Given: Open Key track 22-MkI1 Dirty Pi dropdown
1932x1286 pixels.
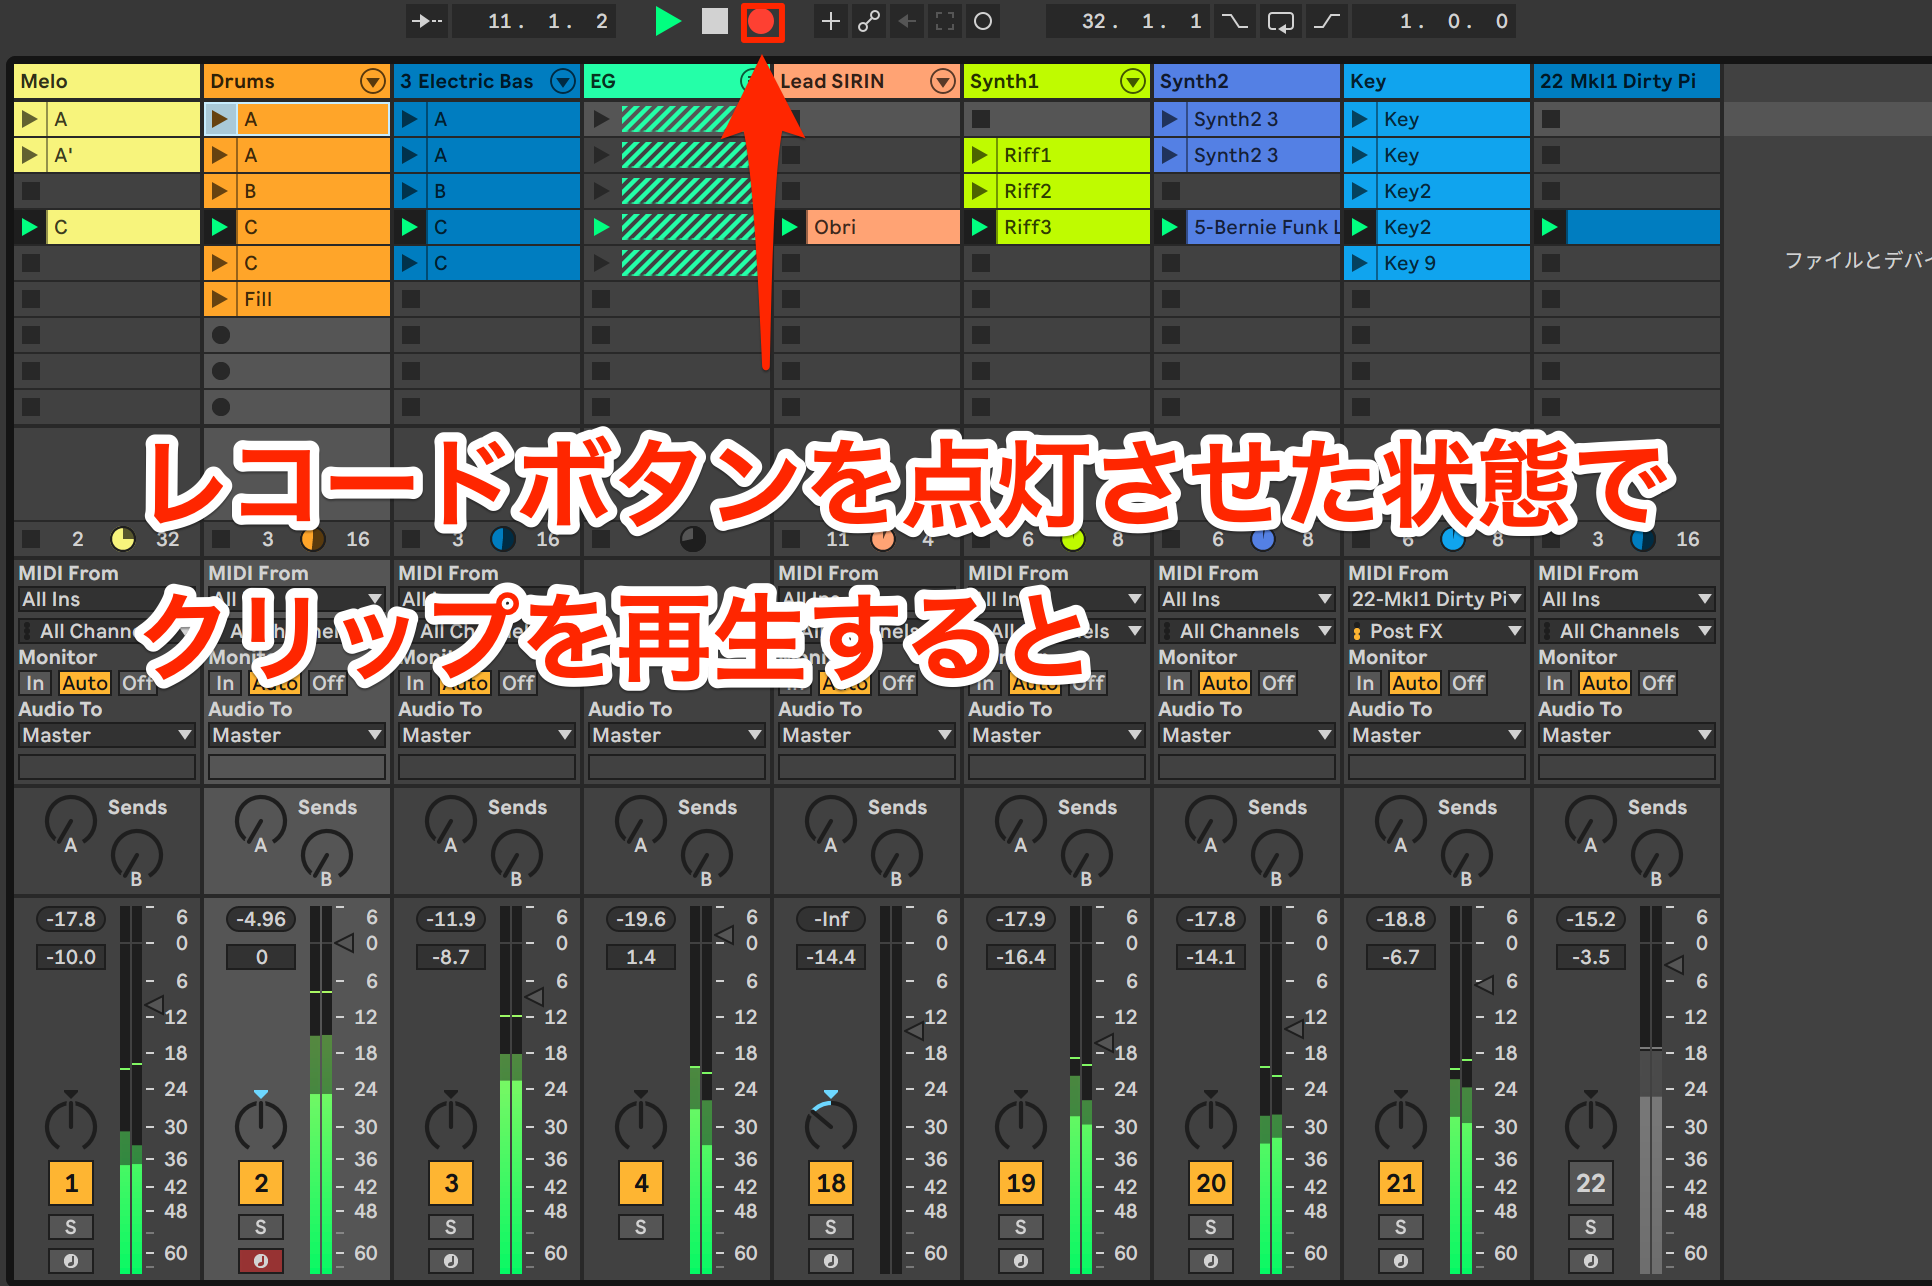Looking at the screenshot, I should (x=1437, y=599).
